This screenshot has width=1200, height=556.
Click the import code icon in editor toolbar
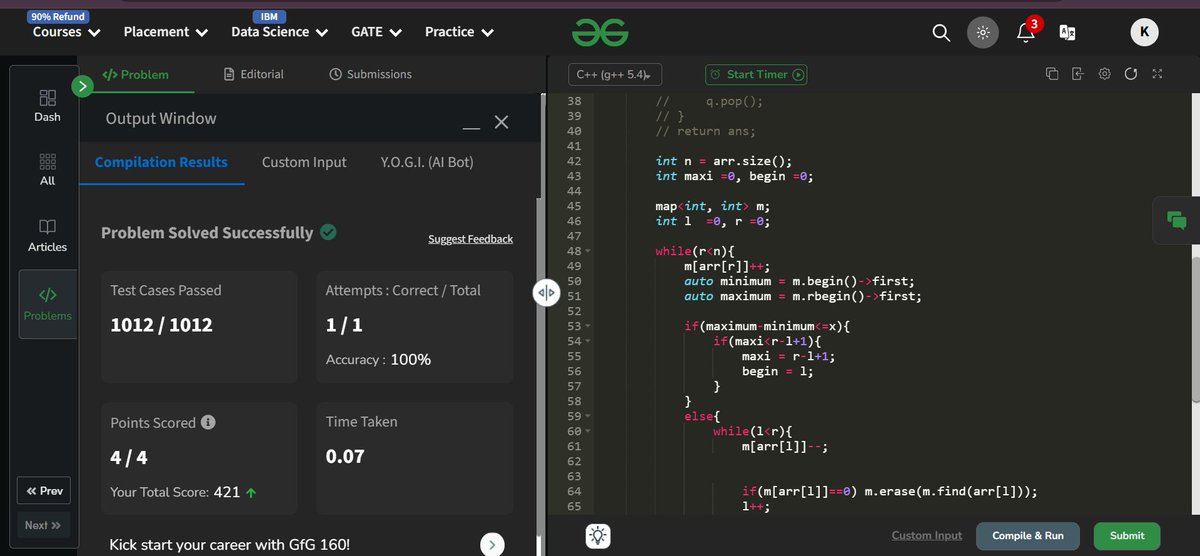[x=1078, y=74]
